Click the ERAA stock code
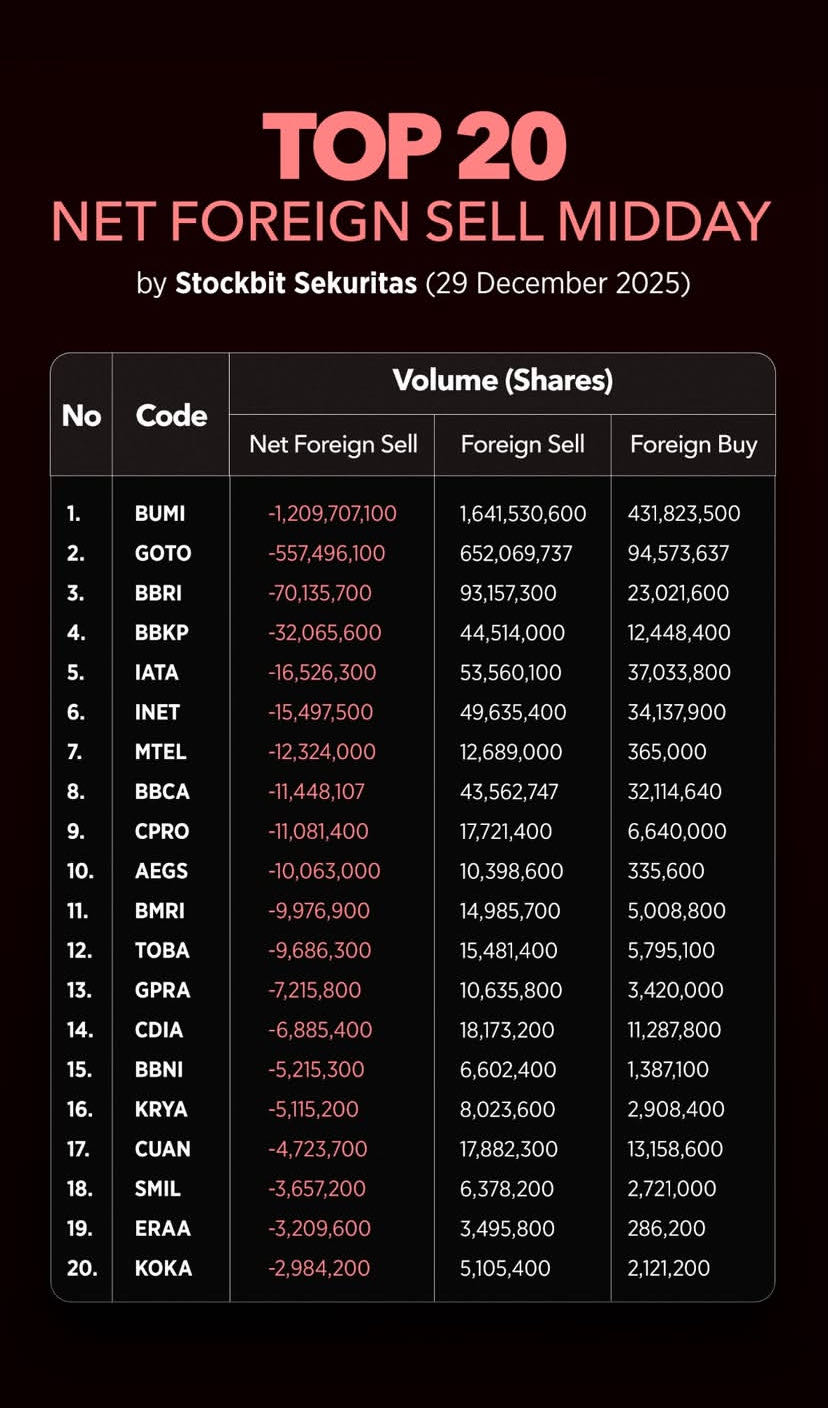The height and width of the screenshot is (1408, 828). 162,1229
